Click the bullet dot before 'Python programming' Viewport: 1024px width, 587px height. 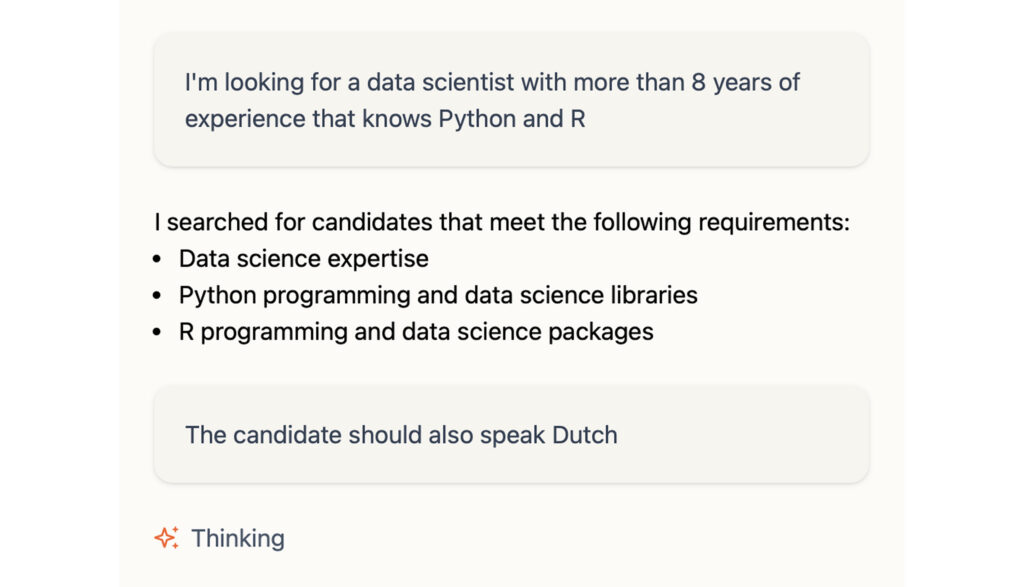point(157,296)
